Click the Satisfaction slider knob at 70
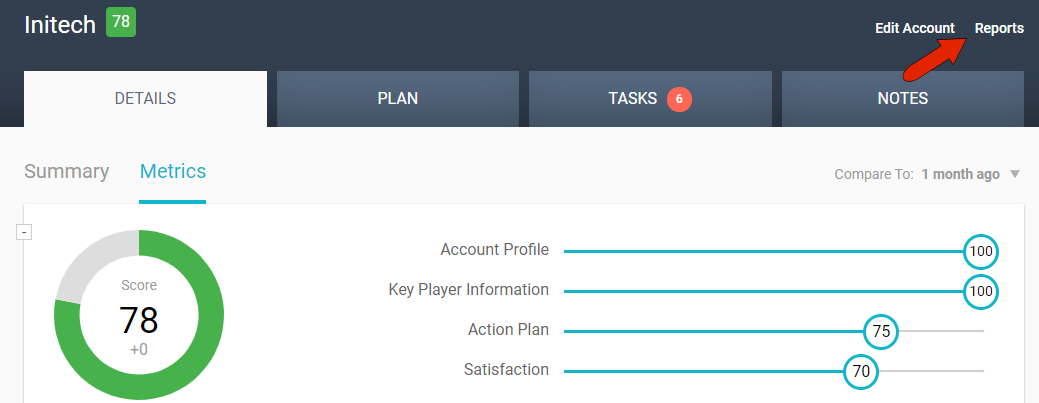 pyautogui.click(x=861, y=371)
